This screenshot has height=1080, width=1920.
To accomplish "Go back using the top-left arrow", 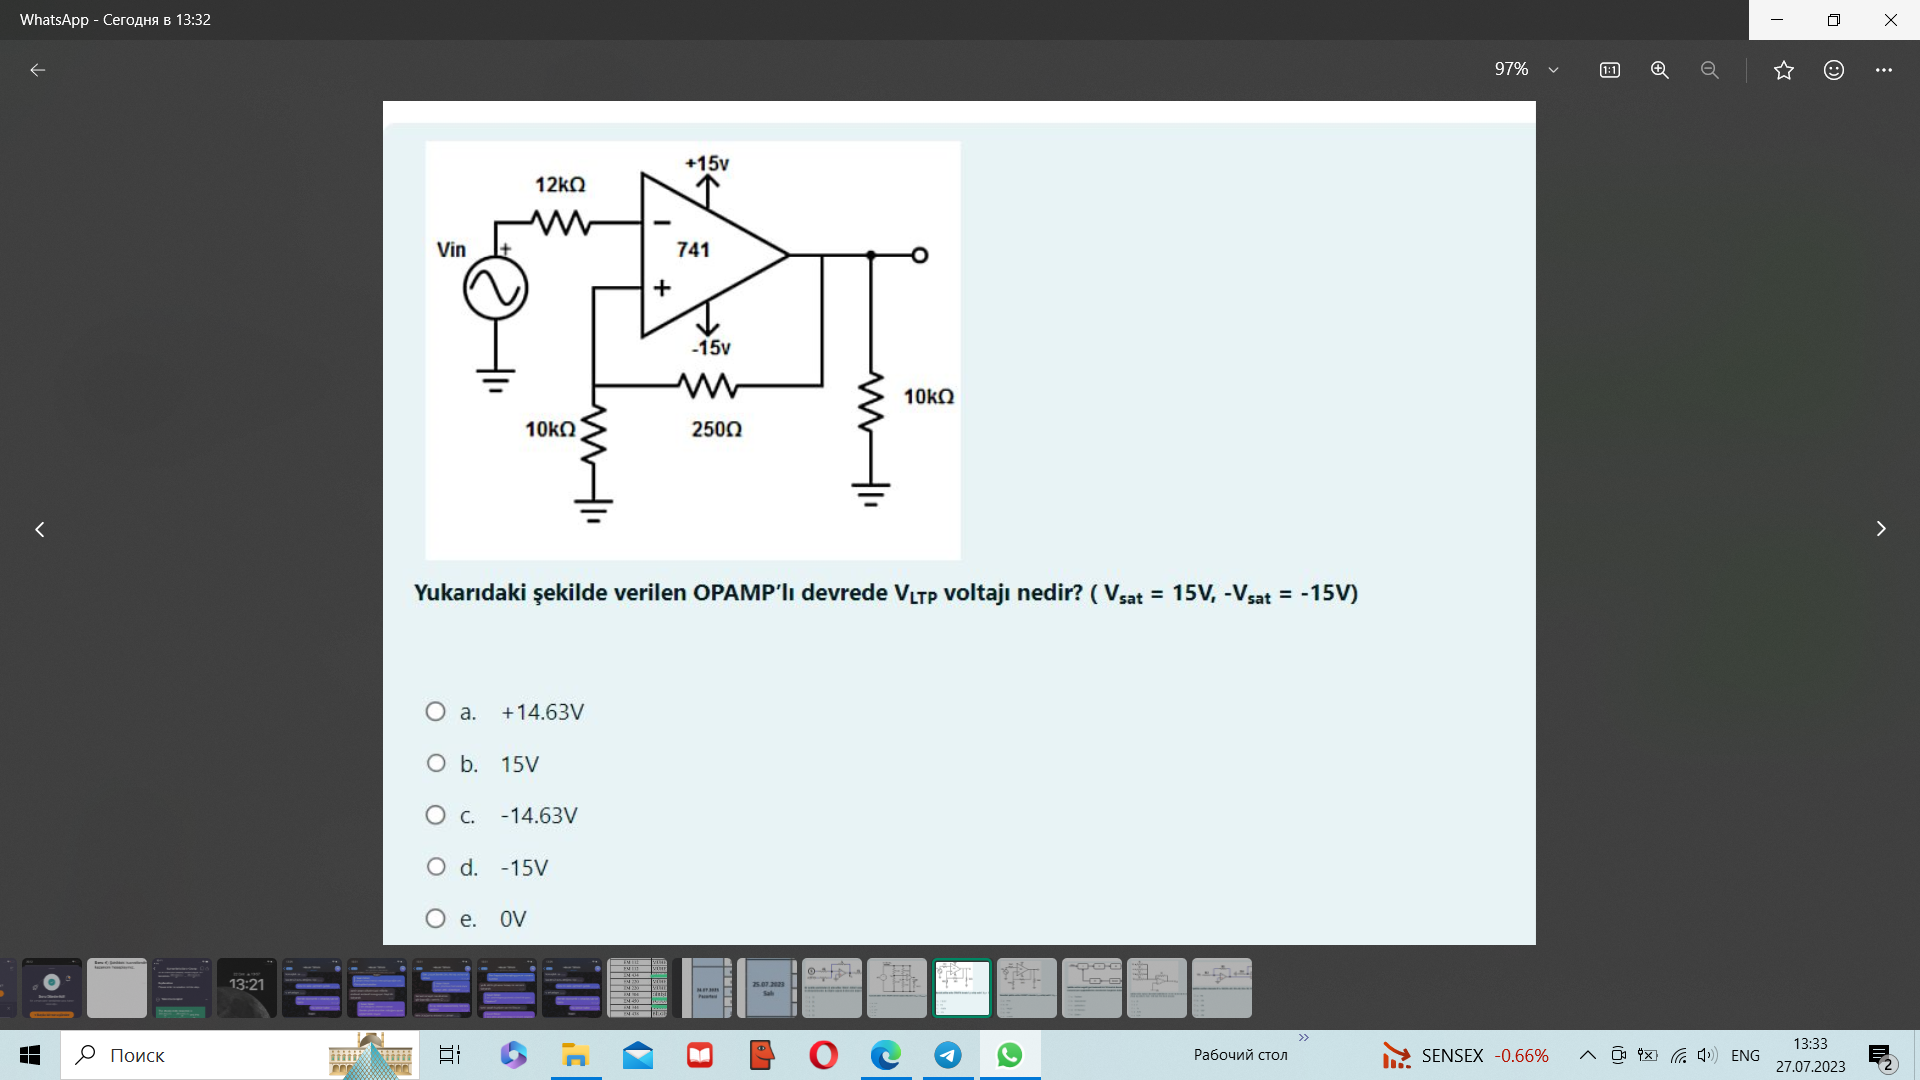I will coord(38,70).
